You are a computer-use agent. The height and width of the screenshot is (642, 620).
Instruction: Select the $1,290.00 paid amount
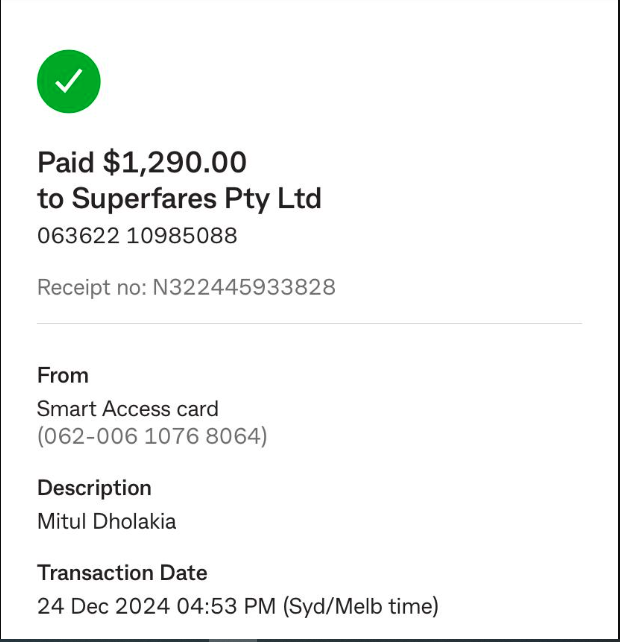[x=174, y=163]
